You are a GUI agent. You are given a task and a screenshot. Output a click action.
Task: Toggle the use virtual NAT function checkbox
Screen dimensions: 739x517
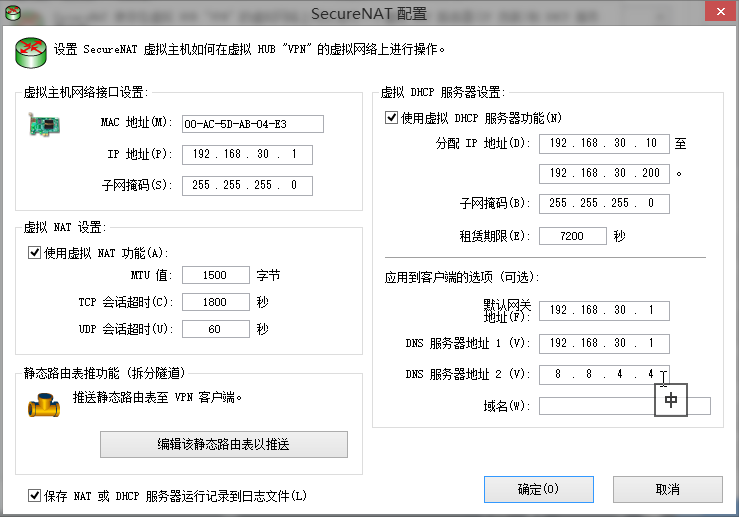click(35, 253)
